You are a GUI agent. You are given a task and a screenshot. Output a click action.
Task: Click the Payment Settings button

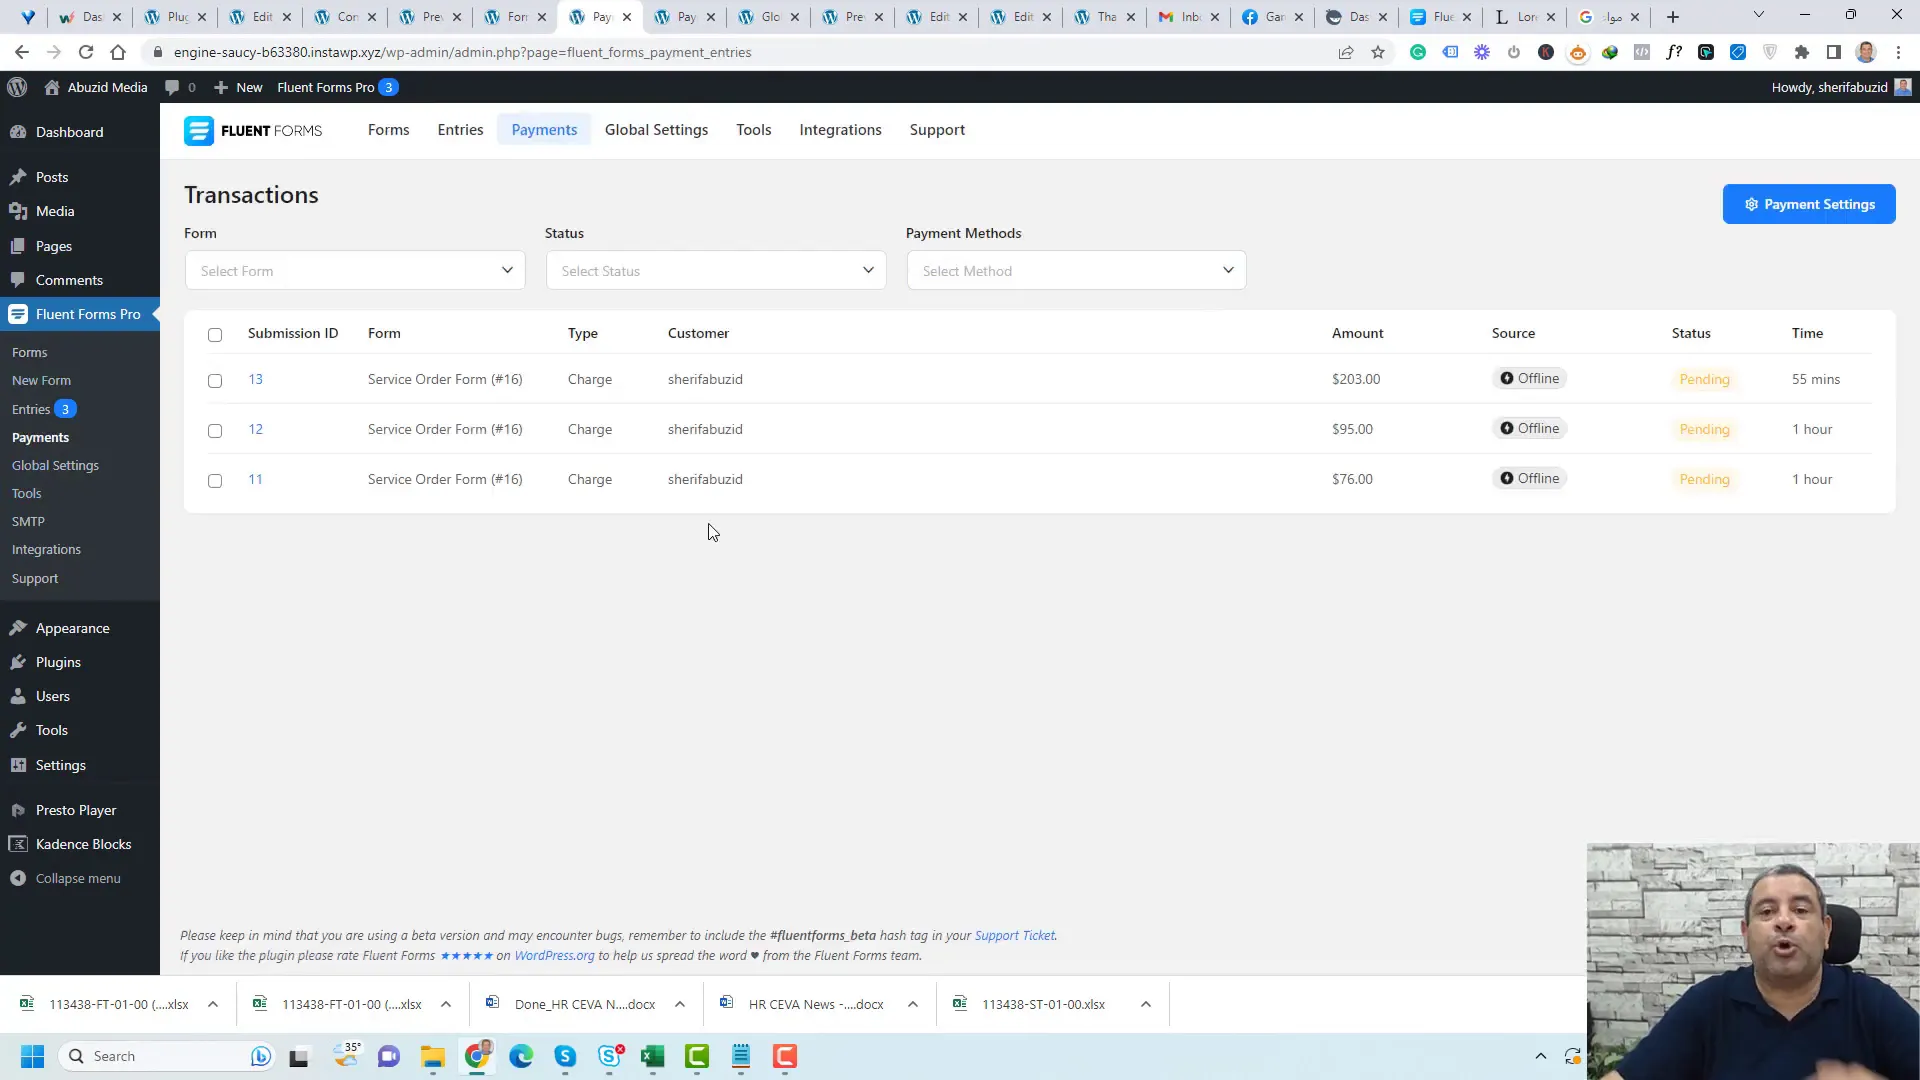click(x=1809, y=204)
